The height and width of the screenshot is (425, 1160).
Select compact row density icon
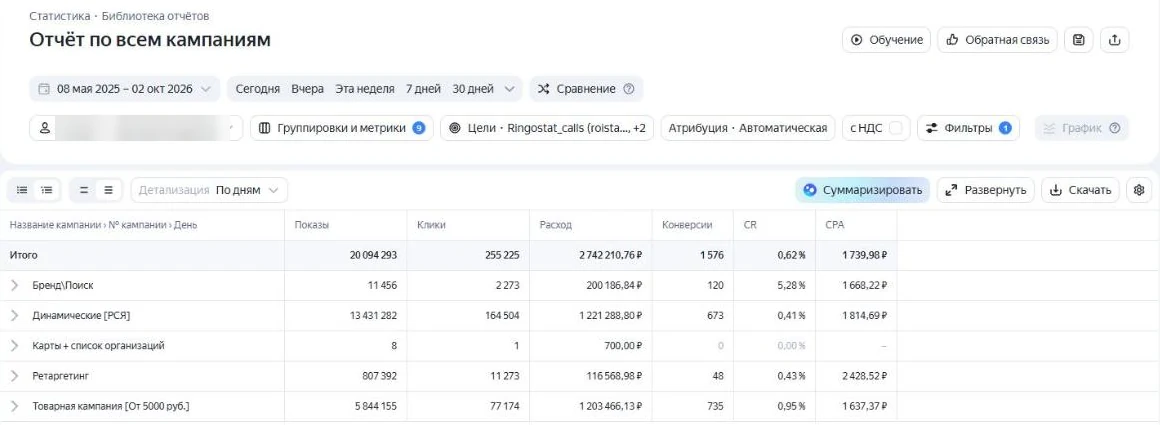click(x=84, y=190)
